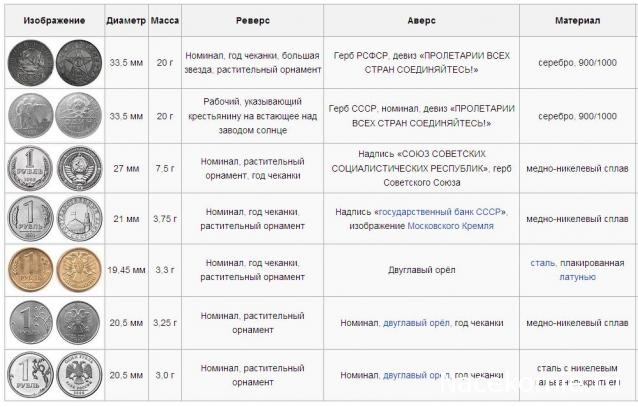Open 21 mm ruble denomination-side thumbnail
This screenshot has width=638, height=407.
point(31,219)
